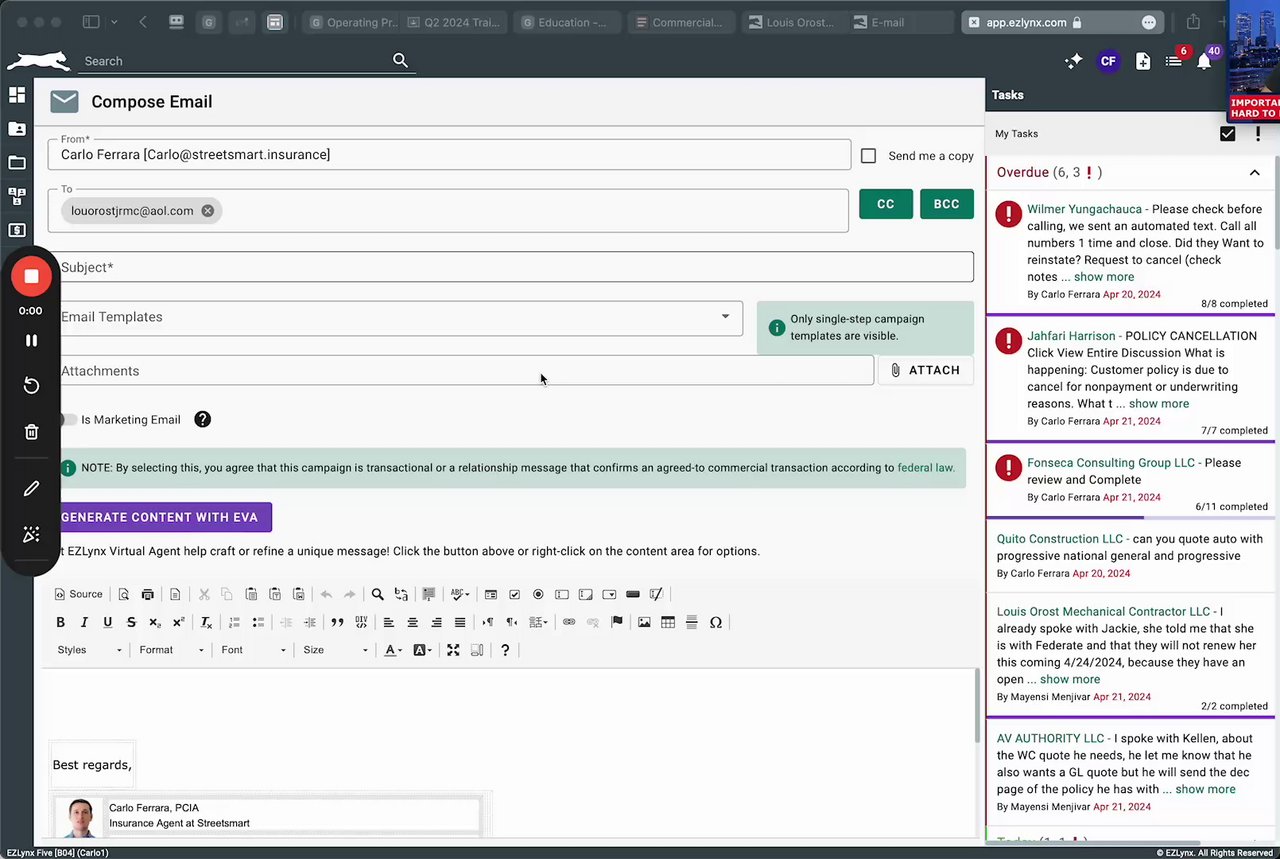The image size is (1280, 859).
Task: Insert a radio button form element
Action: click(538, 594)
